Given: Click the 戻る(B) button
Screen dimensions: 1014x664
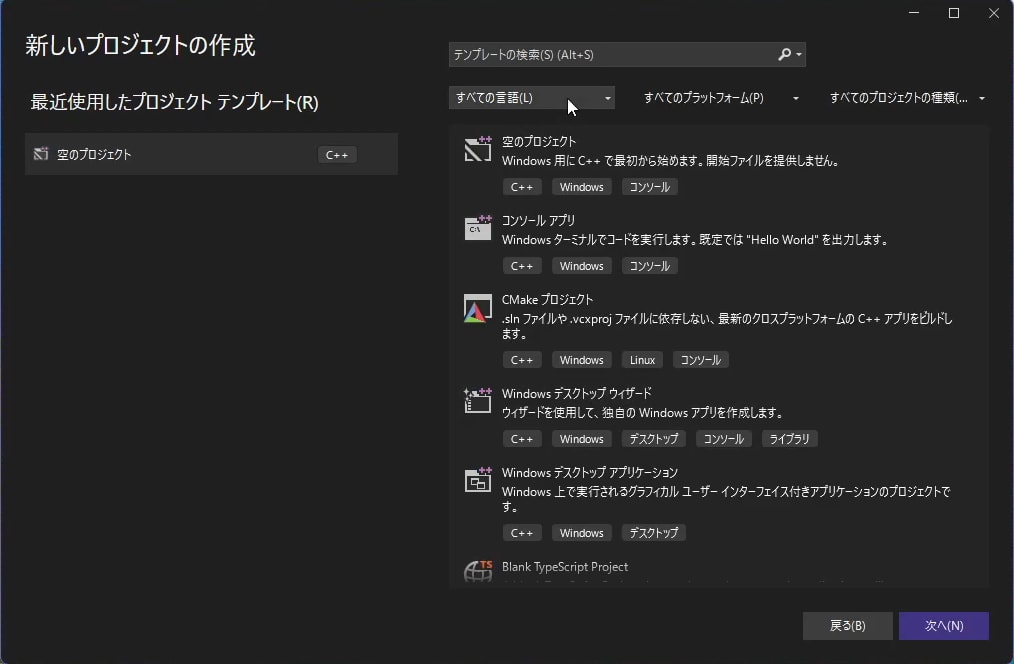Looking at the screenshot, I should pos(848,626).
